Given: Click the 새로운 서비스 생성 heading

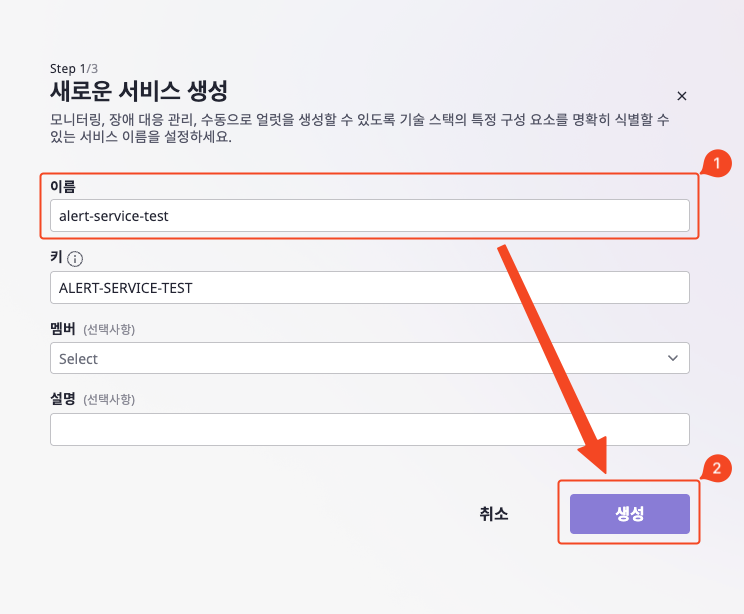Looking at the screenshot, I should pyautogui.click(x=139, y=91).
